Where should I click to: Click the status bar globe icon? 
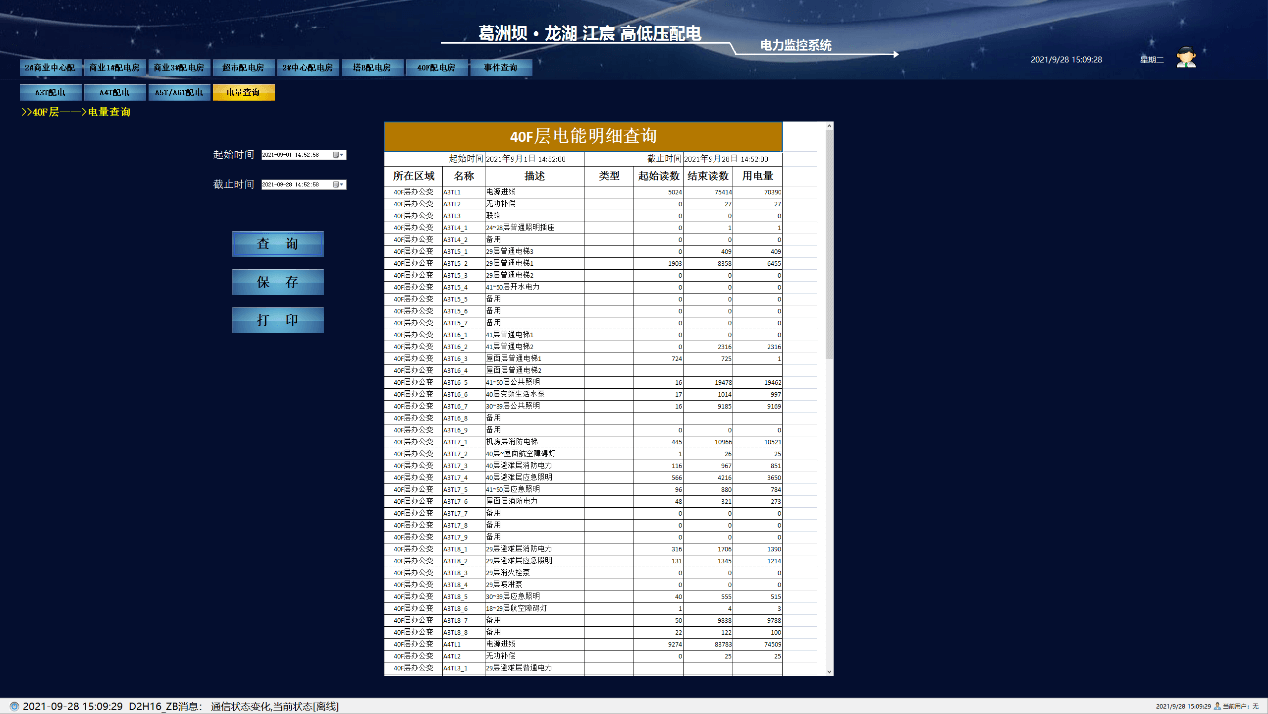point(14,706)
